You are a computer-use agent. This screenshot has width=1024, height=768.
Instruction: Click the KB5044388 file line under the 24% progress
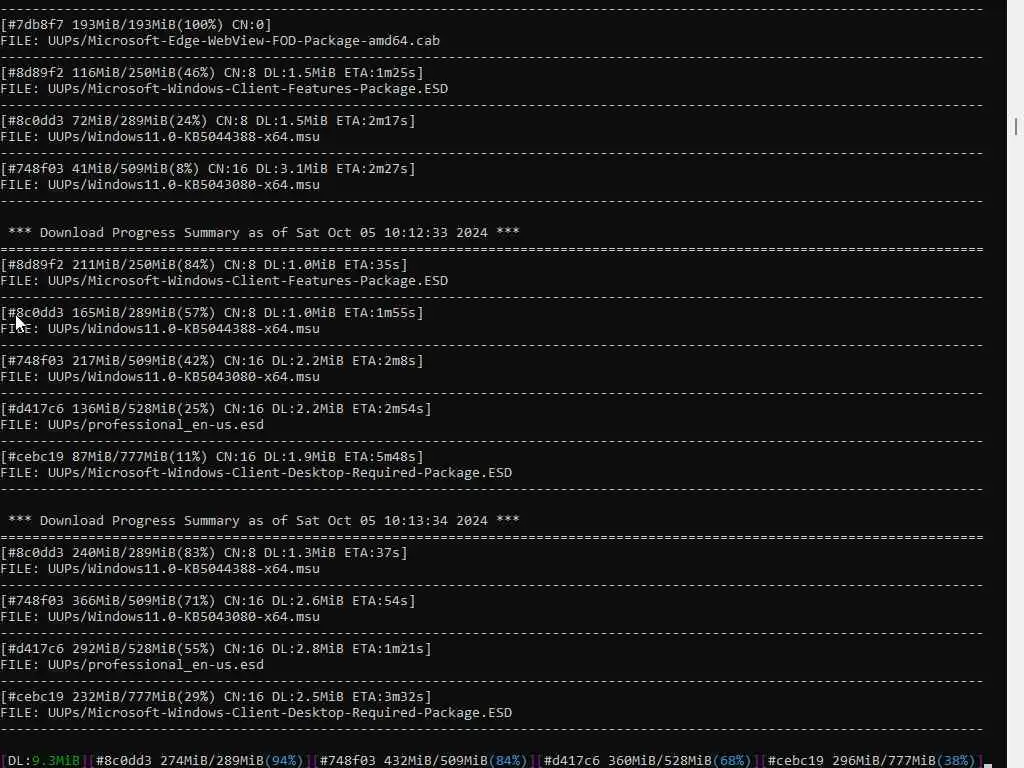(x=160, y=136)
